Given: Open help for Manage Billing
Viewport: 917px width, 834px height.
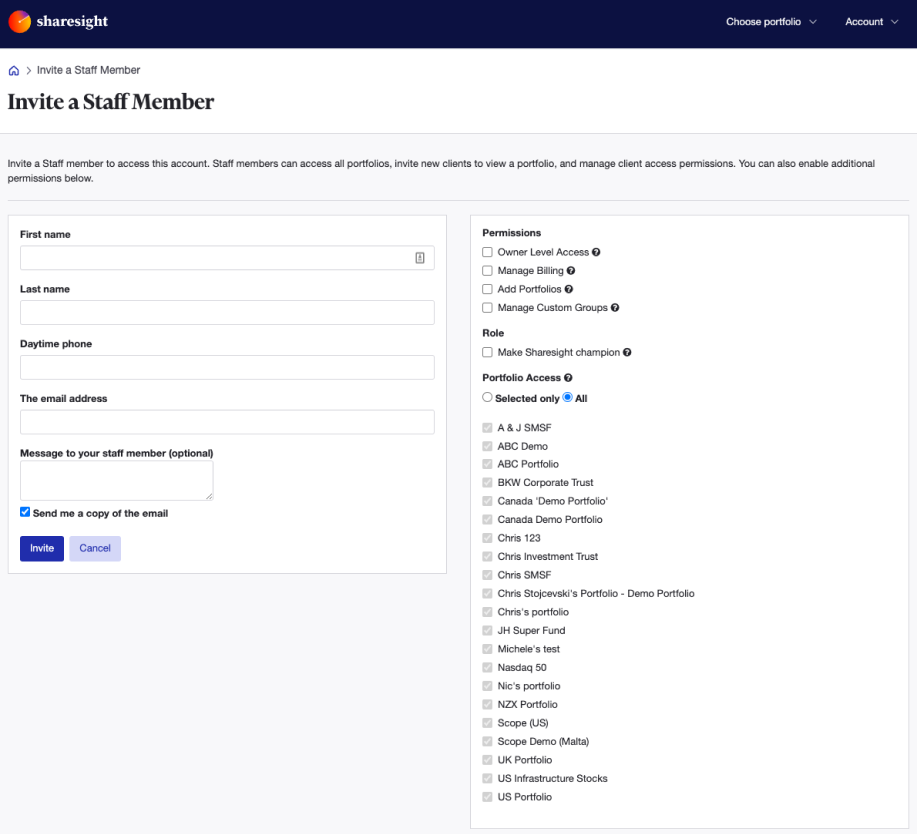Looking at the screenshot, I should point(571,270).
